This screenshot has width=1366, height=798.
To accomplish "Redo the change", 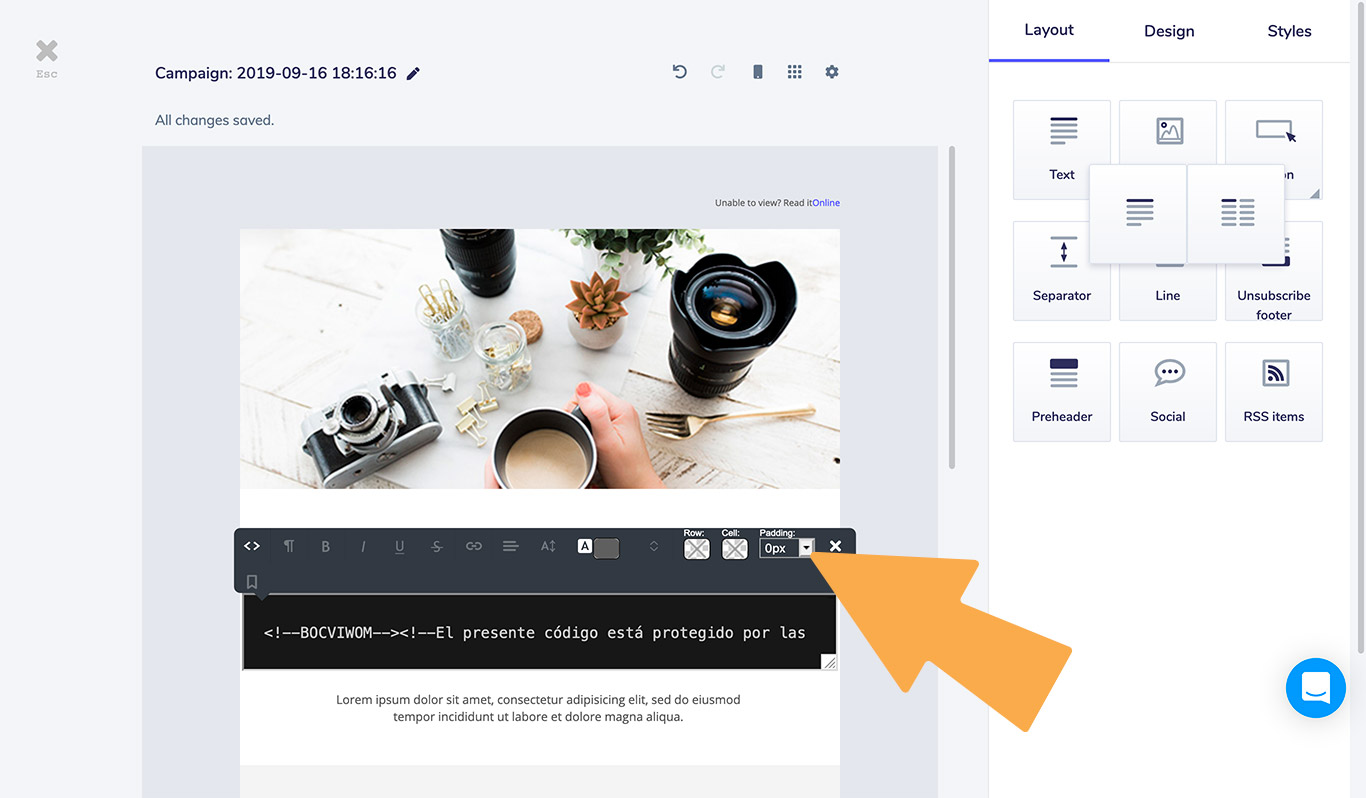I will coord(717,72).
